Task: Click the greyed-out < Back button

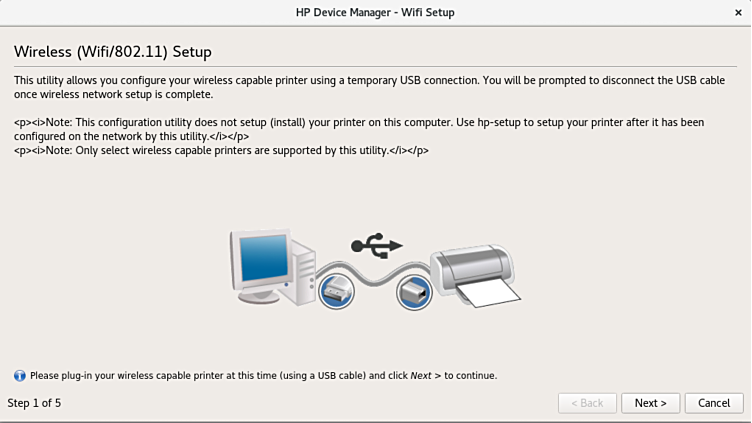Action: 586,403
